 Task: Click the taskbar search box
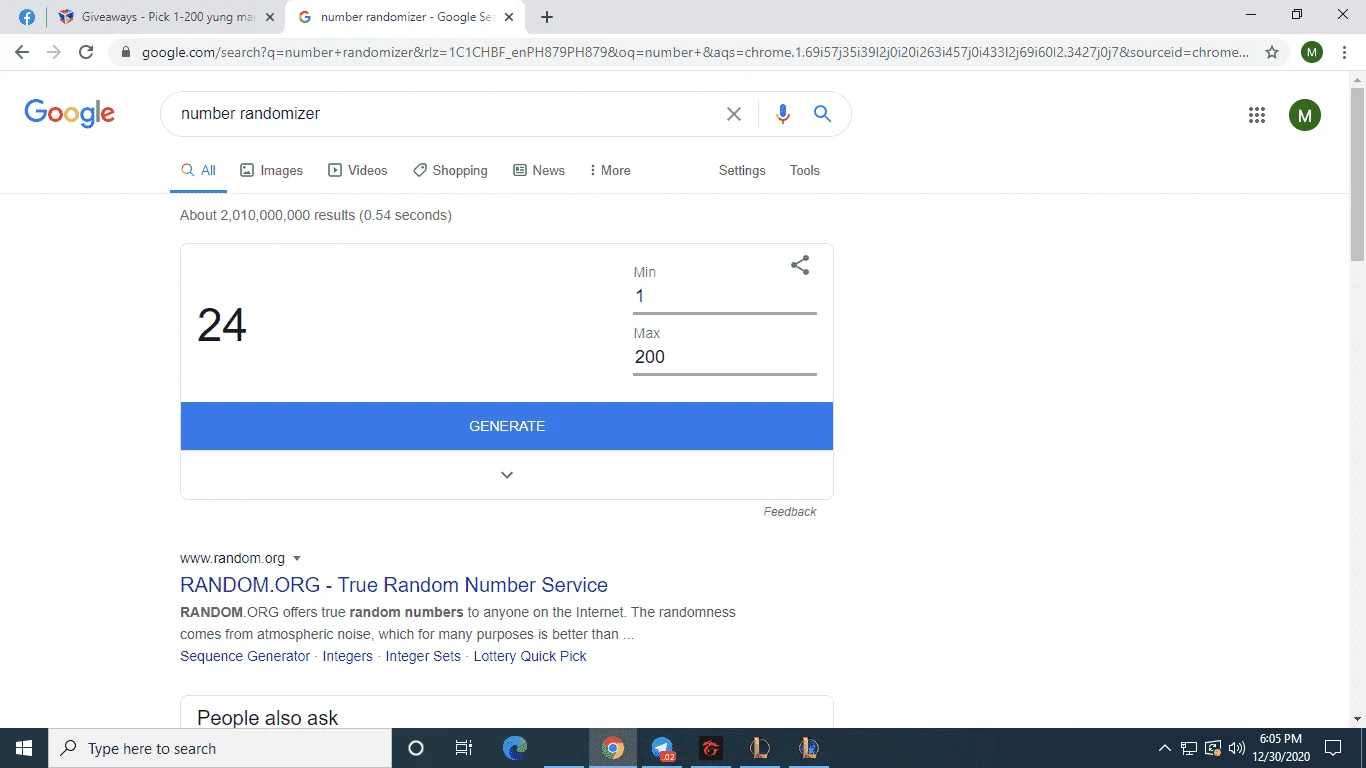[220, 748]
